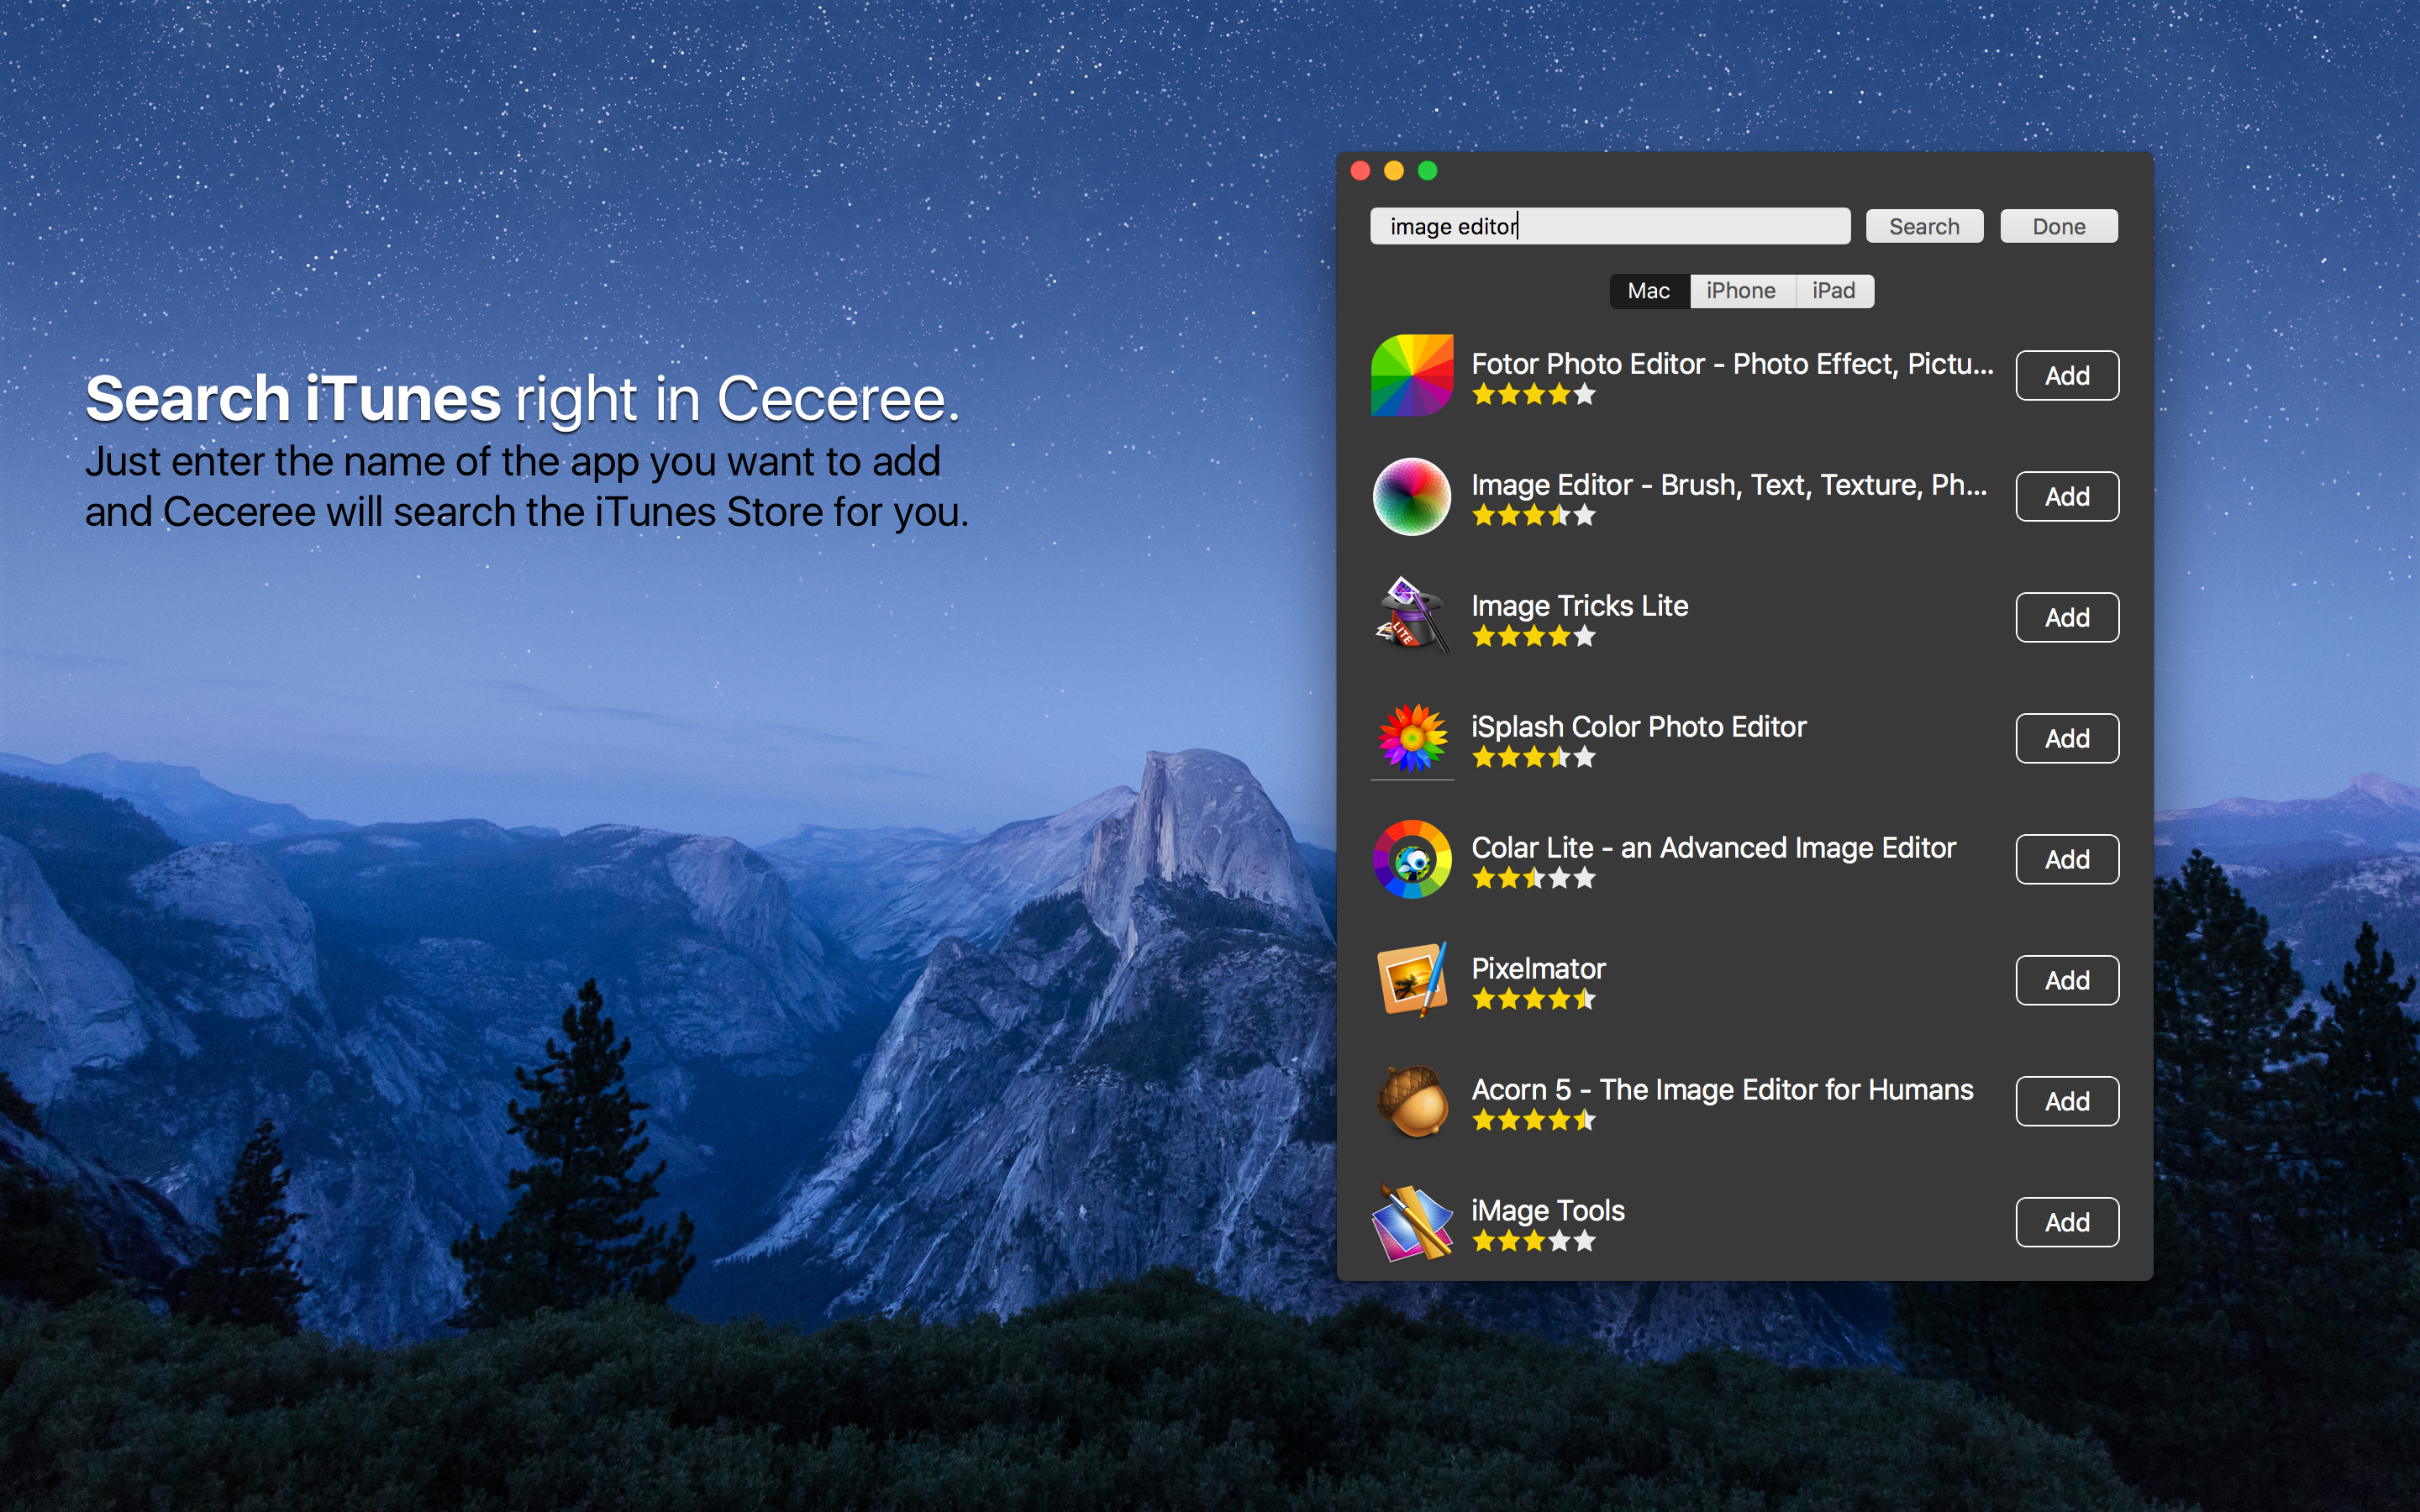This screenshot has height=1512, width=2420.
Task: Switch to the iPad platform tab
Action: (x=1833, y=291)
